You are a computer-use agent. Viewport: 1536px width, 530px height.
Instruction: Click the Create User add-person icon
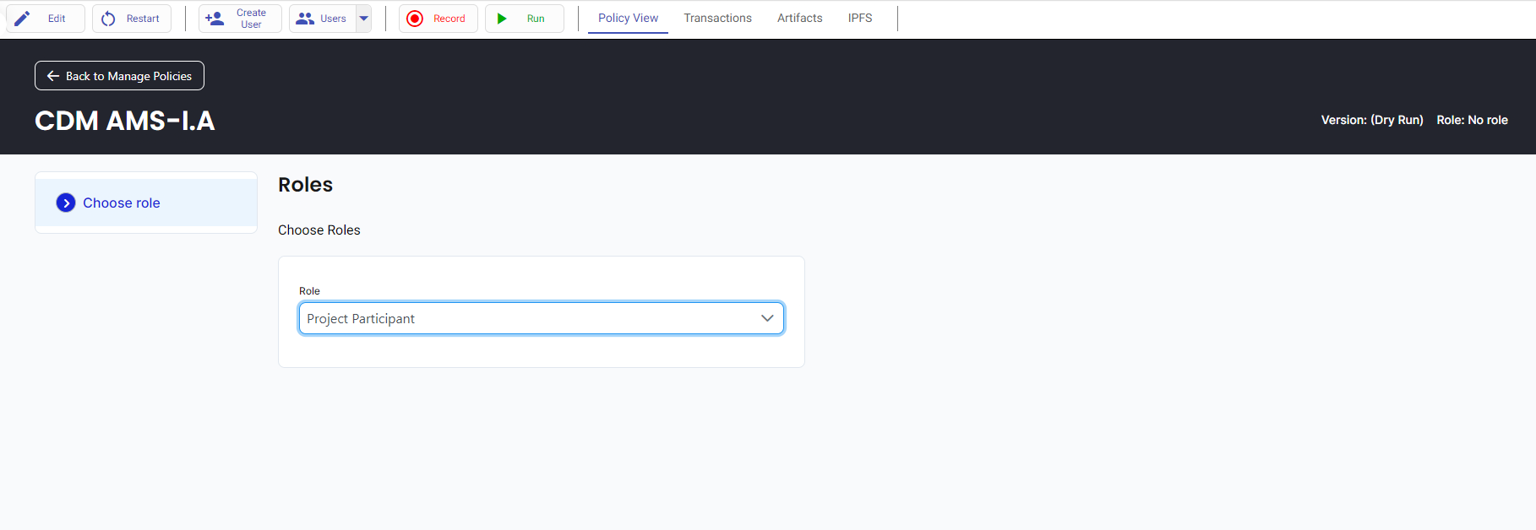pyautogui.click(x=214, y=18)
